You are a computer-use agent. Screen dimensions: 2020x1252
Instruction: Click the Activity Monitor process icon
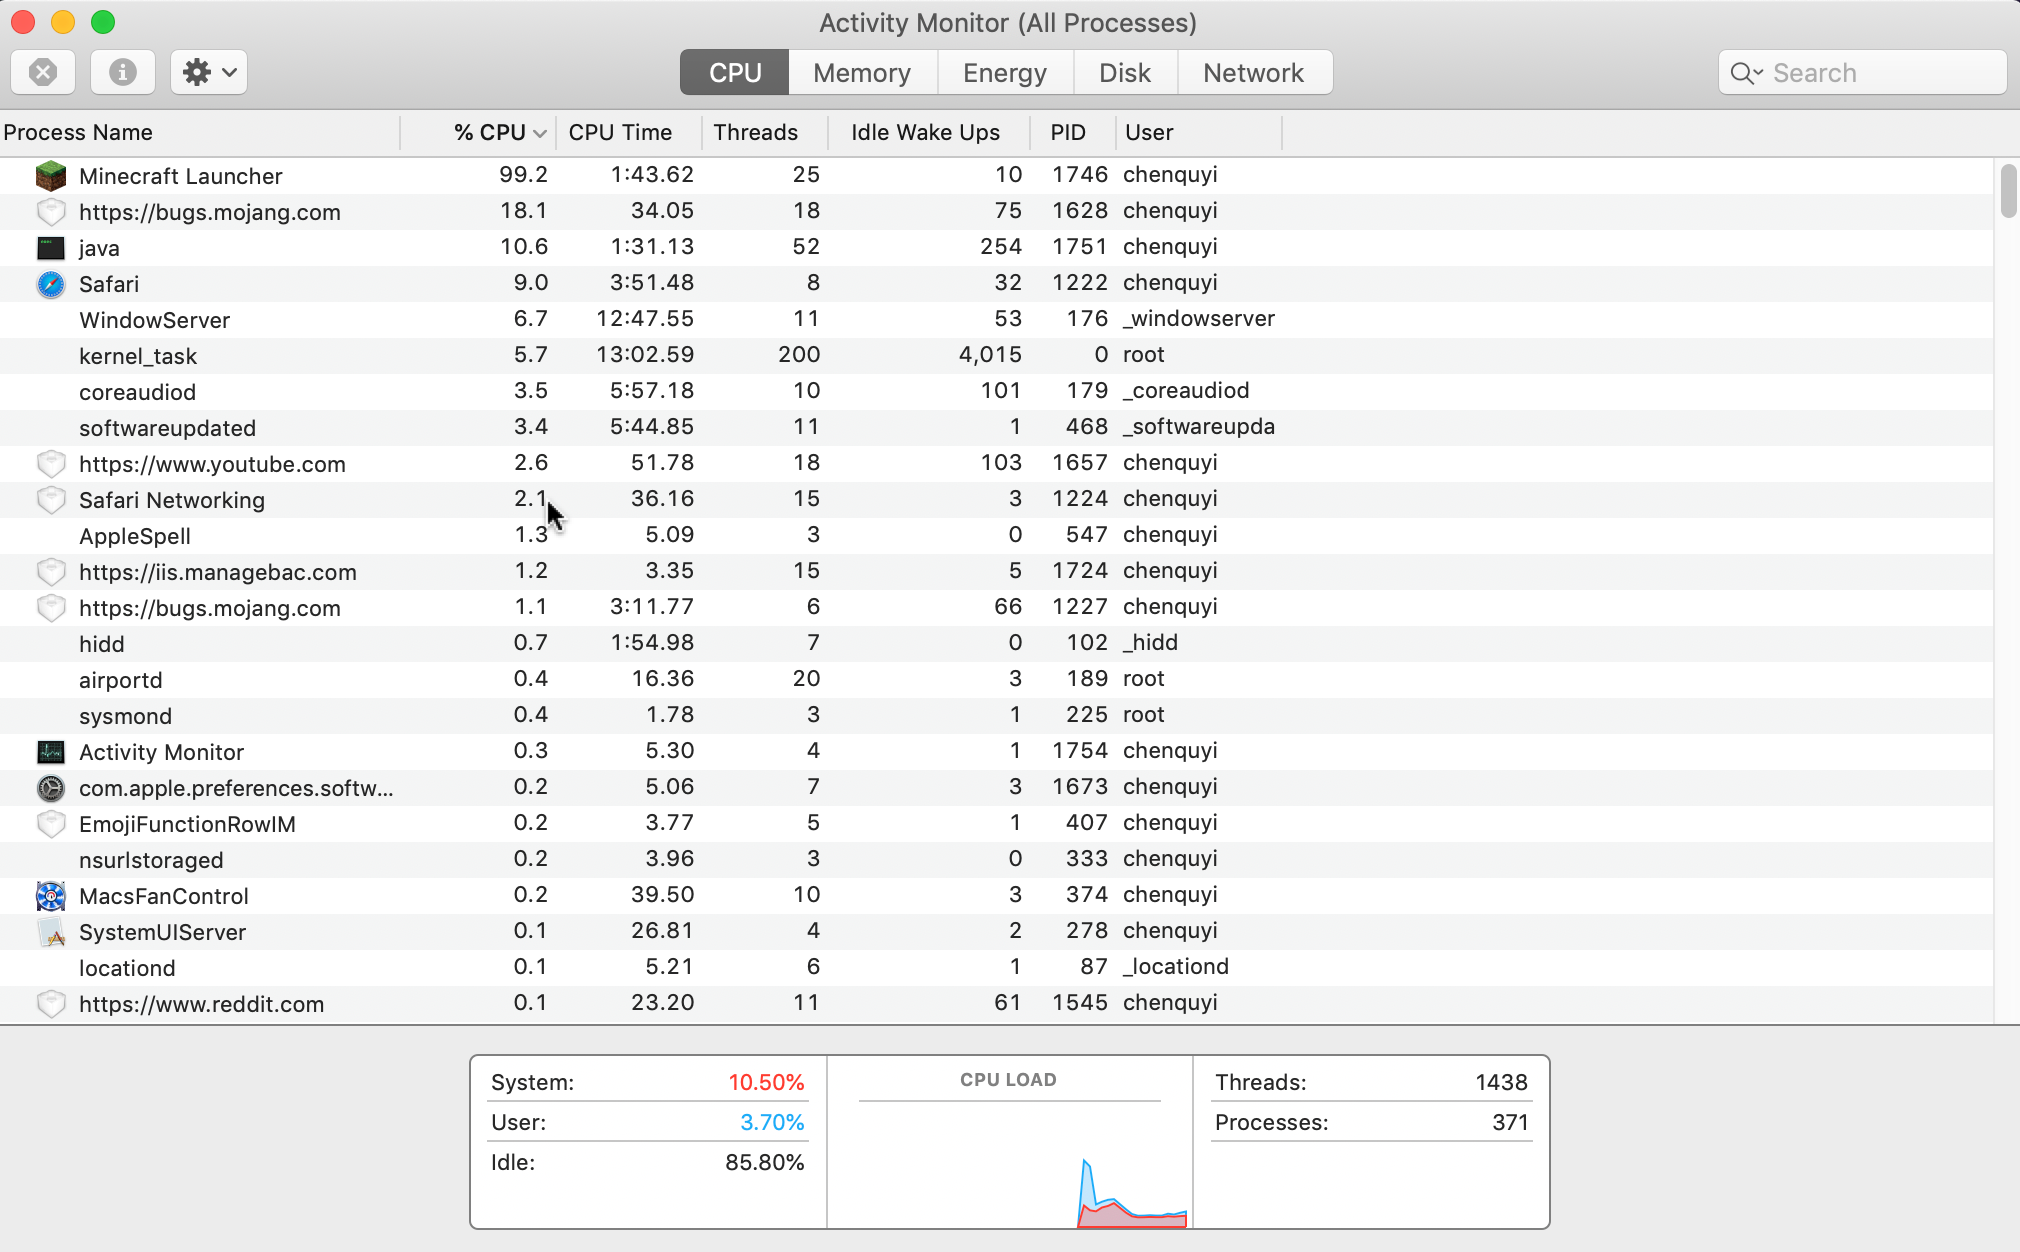[x=50, y=752]
